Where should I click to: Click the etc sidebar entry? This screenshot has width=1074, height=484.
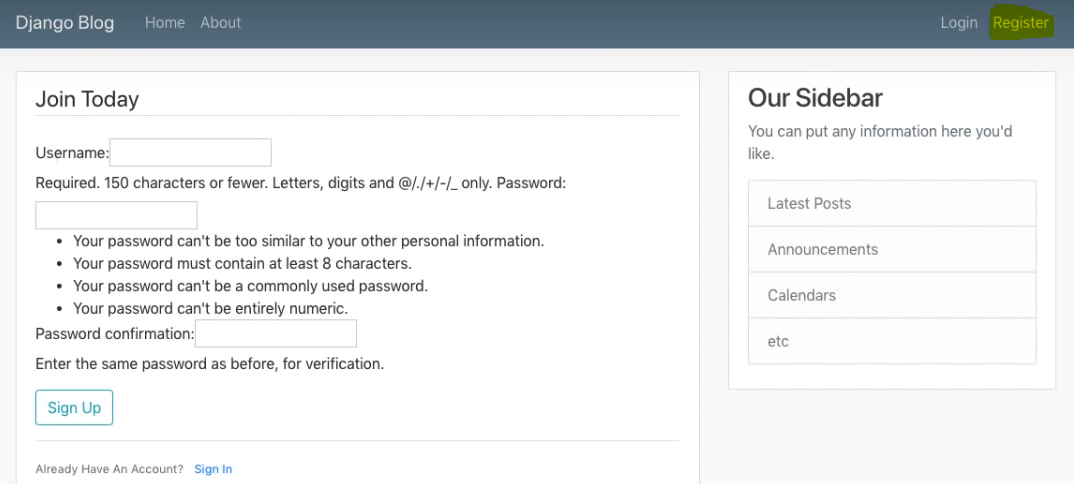pyautogui.click(x=778, y=341)
